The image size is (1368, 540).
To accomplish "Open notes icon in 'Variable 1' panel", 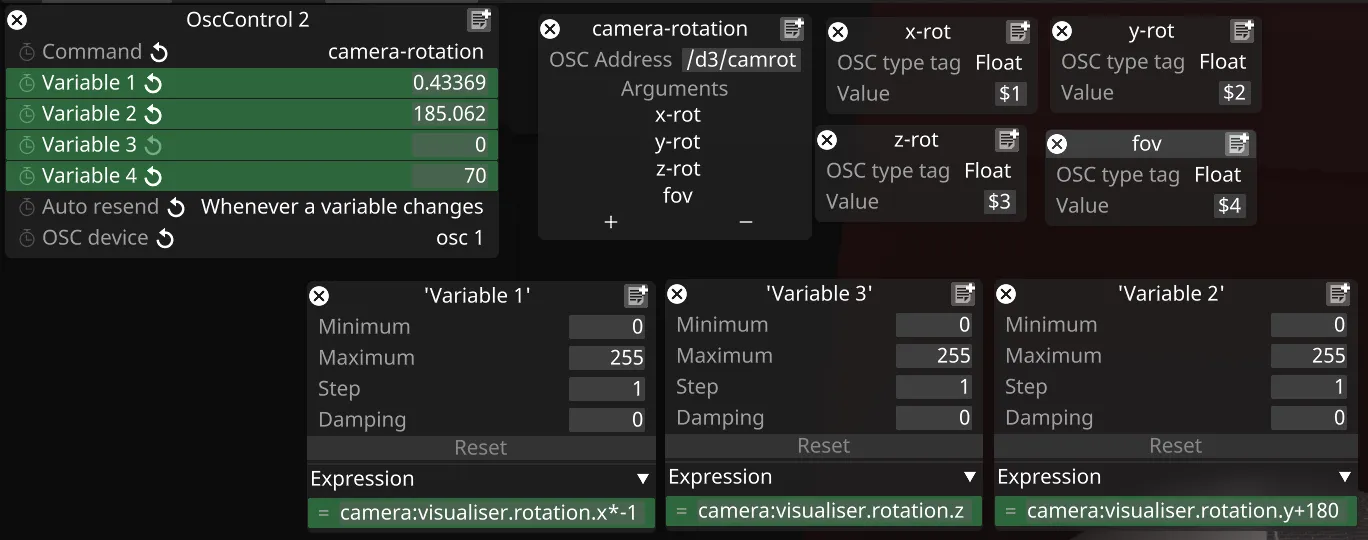I will (637, 295).
